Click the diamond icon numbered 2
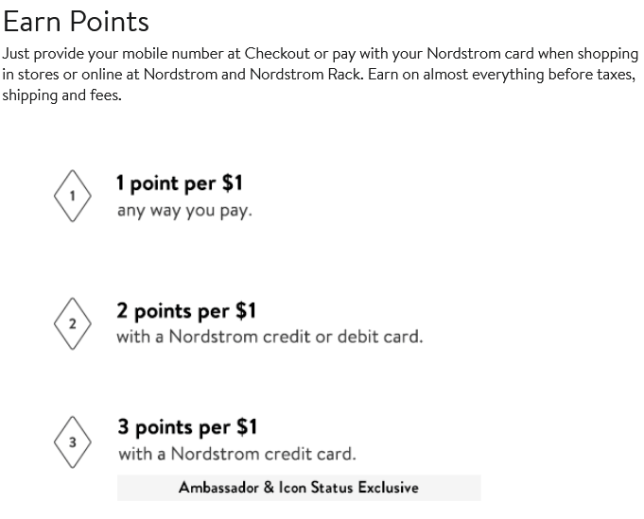This screenshot has width=644, height=519. (x=72, y=325)
